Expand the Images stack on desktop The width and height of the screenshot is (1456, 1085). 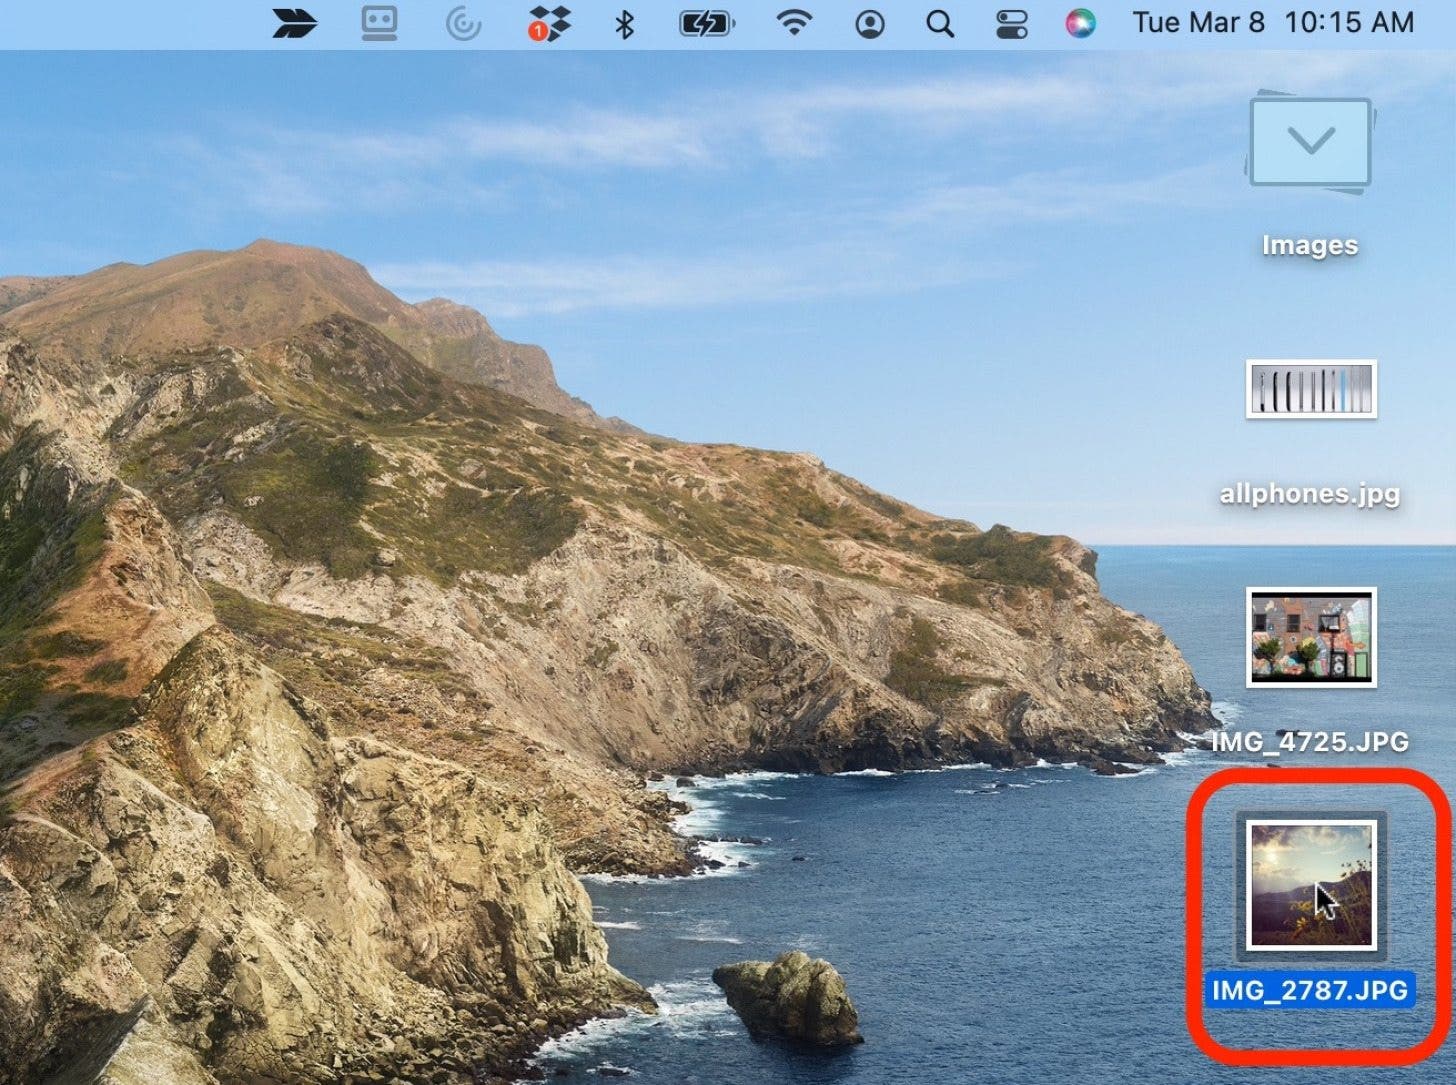tap(1310, 142)
